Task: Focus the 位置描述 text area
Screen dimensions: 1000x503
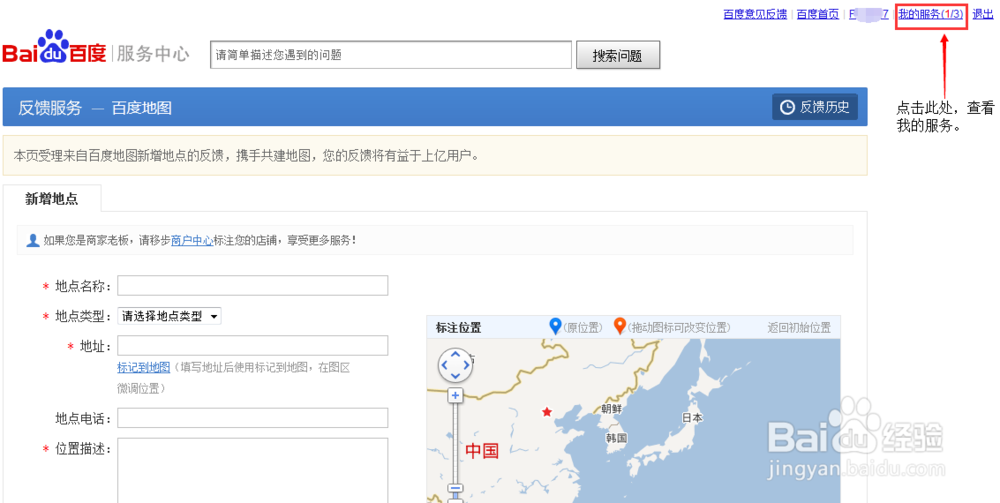Action: coord(253,470)
